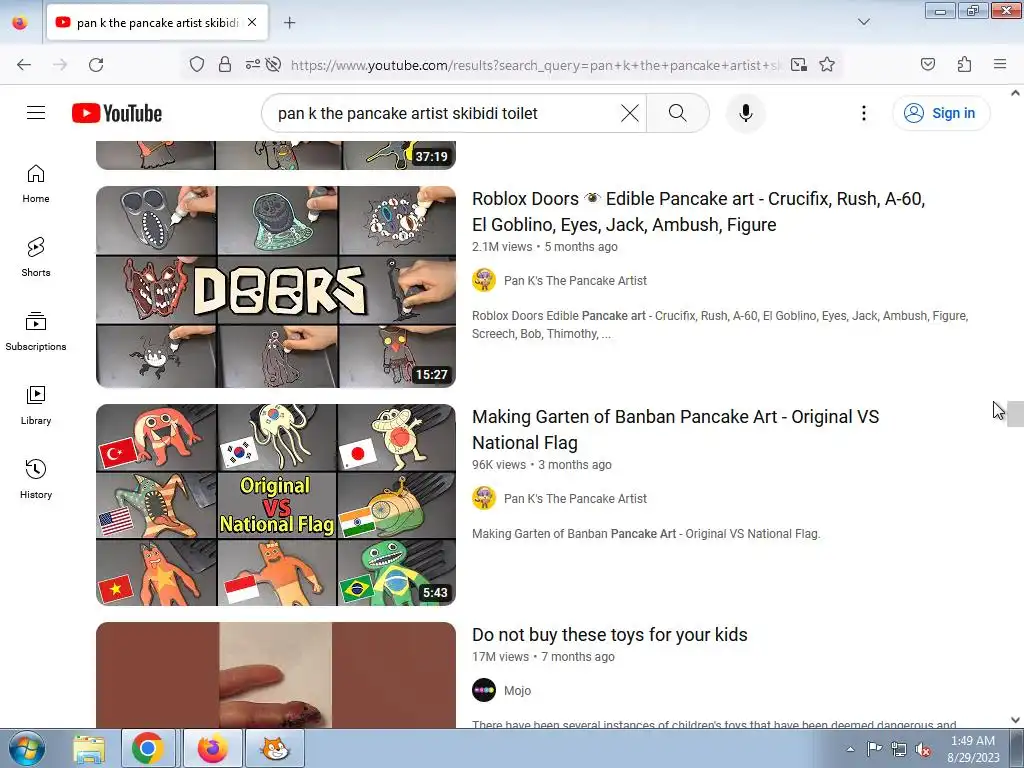Viewport: 1024px width, 768px height.
Task: Launch Google Chrome from taskbar
Action: [x=148, y=749]
